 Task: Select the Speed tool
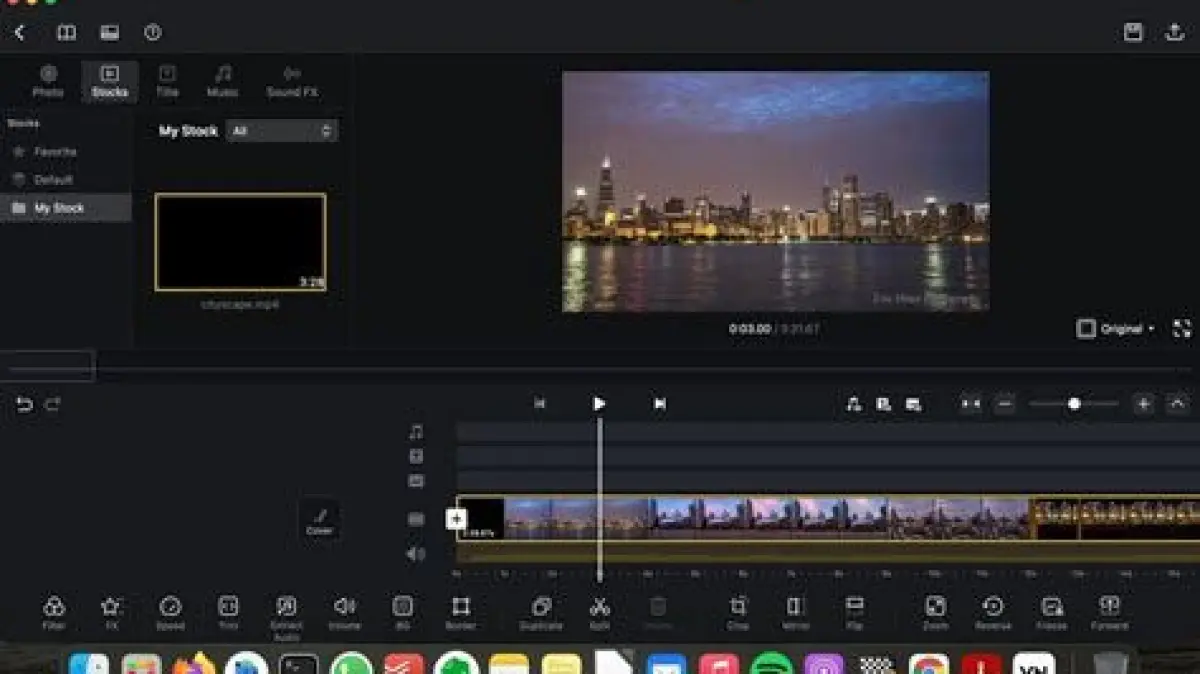170,608
